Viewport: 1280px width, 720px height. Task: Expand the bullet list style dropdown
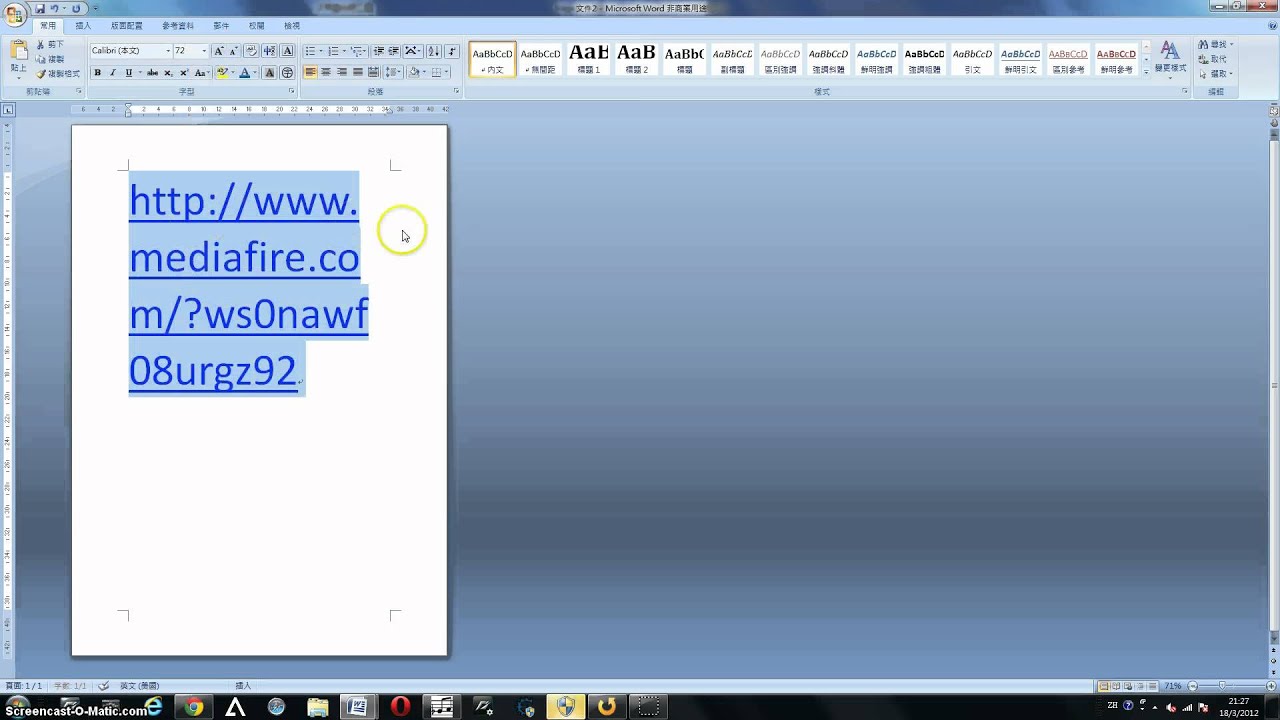coord(320,51)
